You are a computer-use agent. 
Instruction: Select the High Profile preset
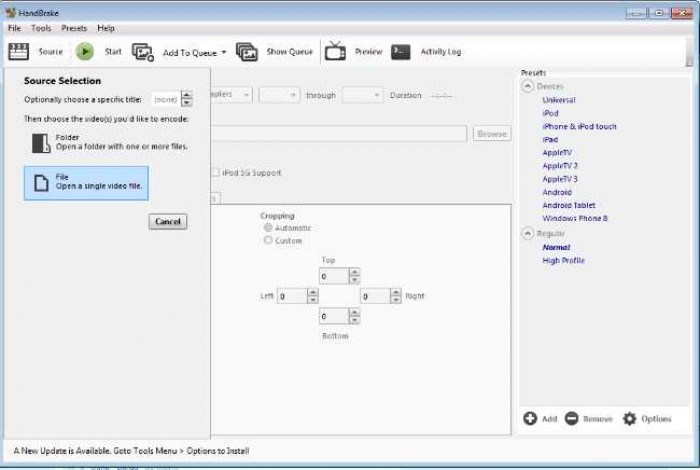563,260
